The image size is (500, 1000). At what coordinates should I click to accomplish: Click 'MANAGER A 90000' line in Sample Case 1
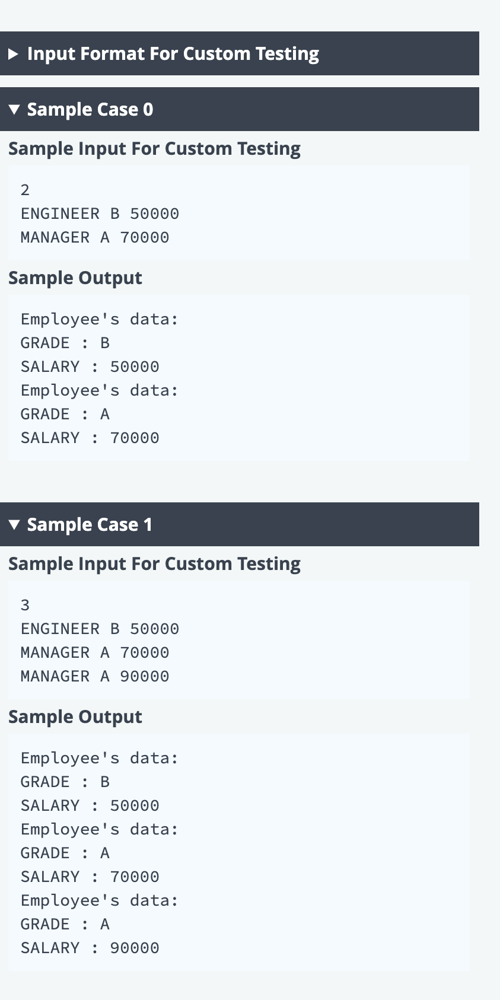[x=95, y=676]
